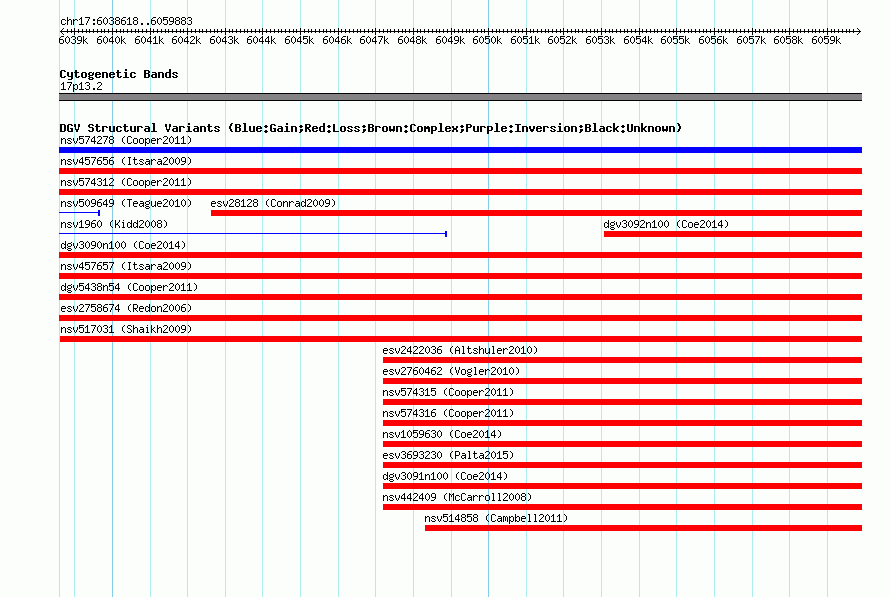Click the gray 17p13.2 cytogenetic band bar
The width and height of the screenshot is (890, 597).
pos(460,97)
